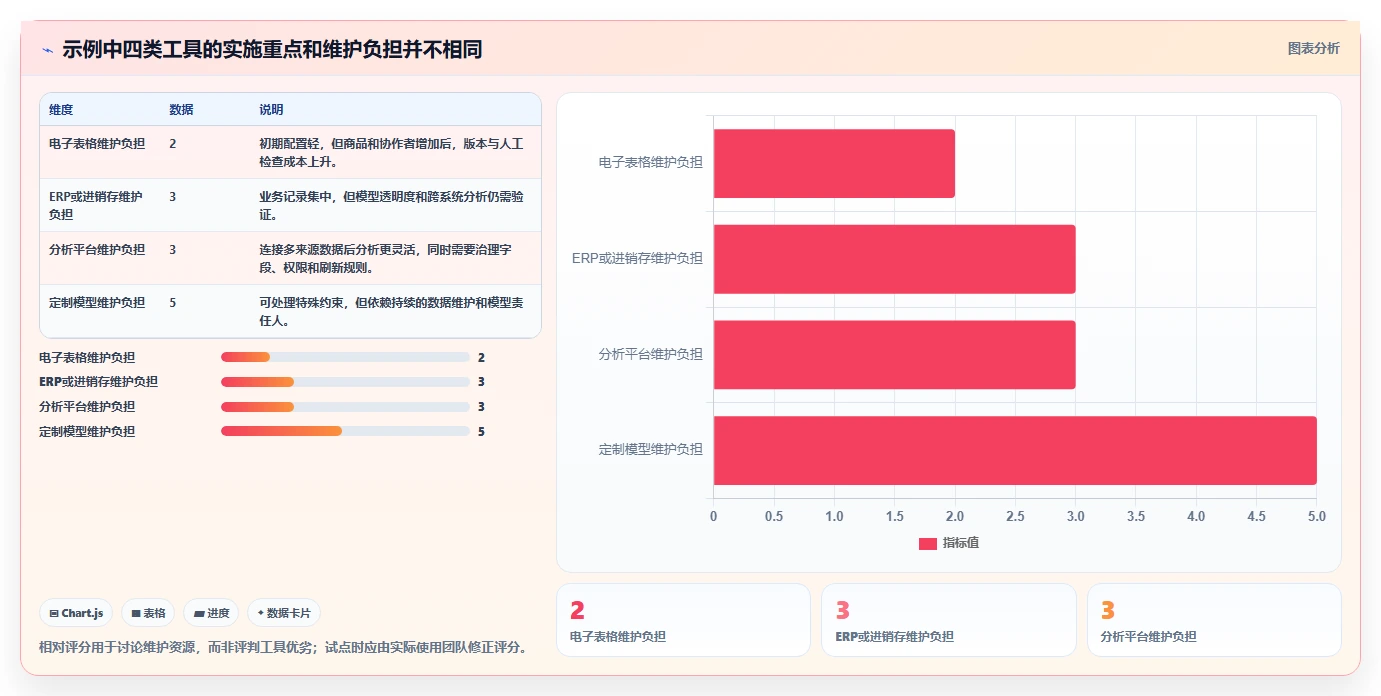1381x696 pixels.
Task: Click the 电子表格维护负担 progress bar
Action: coord(345,357)
